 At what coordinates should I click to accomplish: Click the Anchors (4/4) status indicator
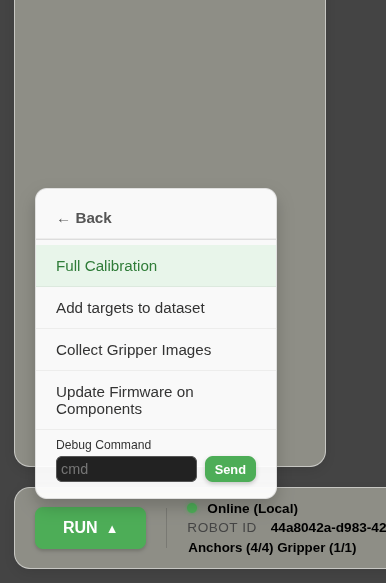pos(231,548)
